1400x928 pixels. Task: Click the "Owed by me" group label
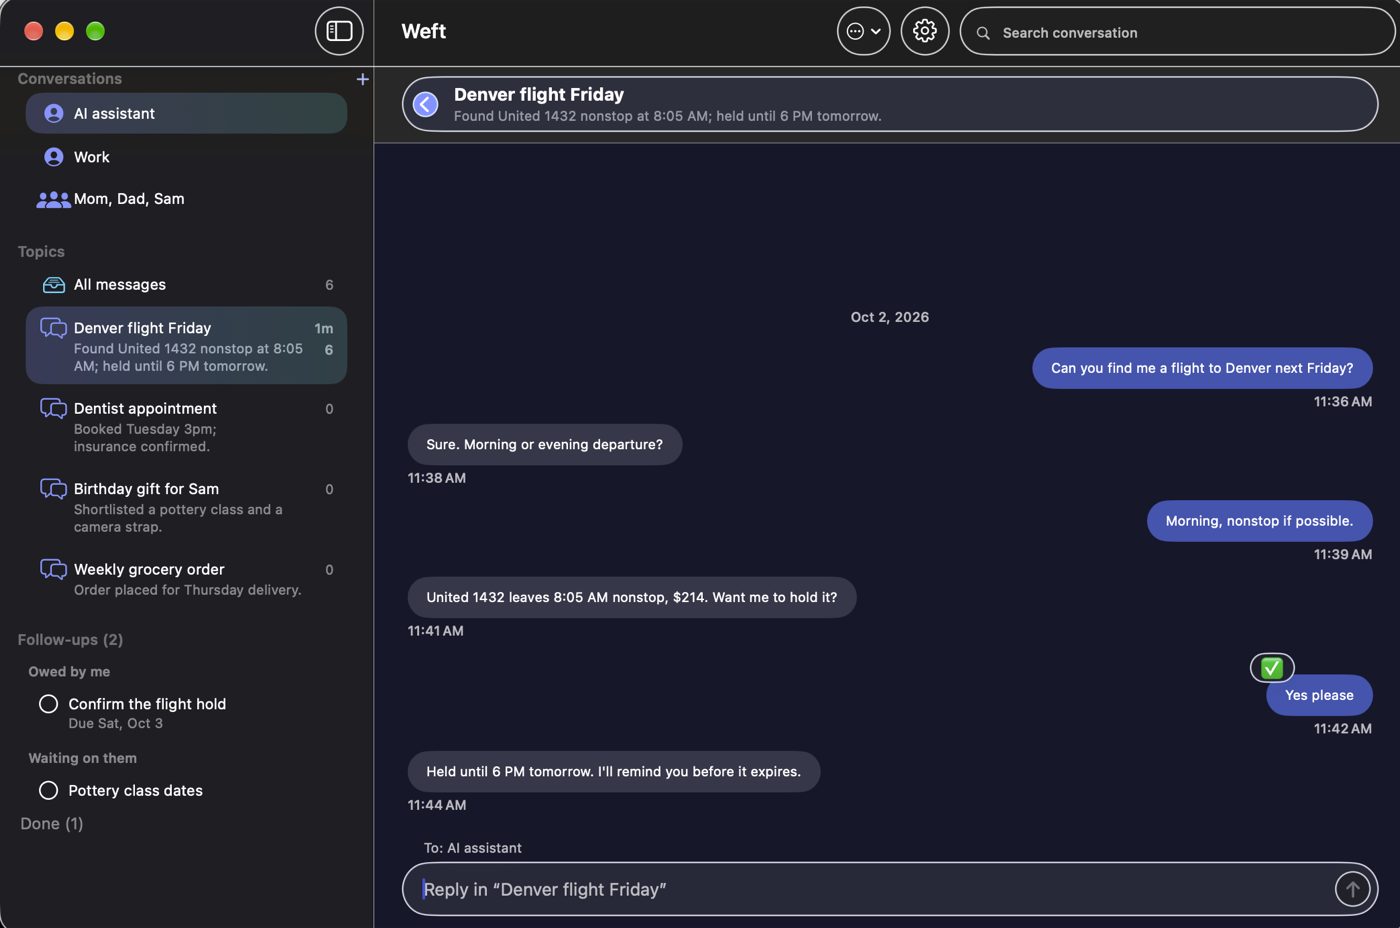69,672
